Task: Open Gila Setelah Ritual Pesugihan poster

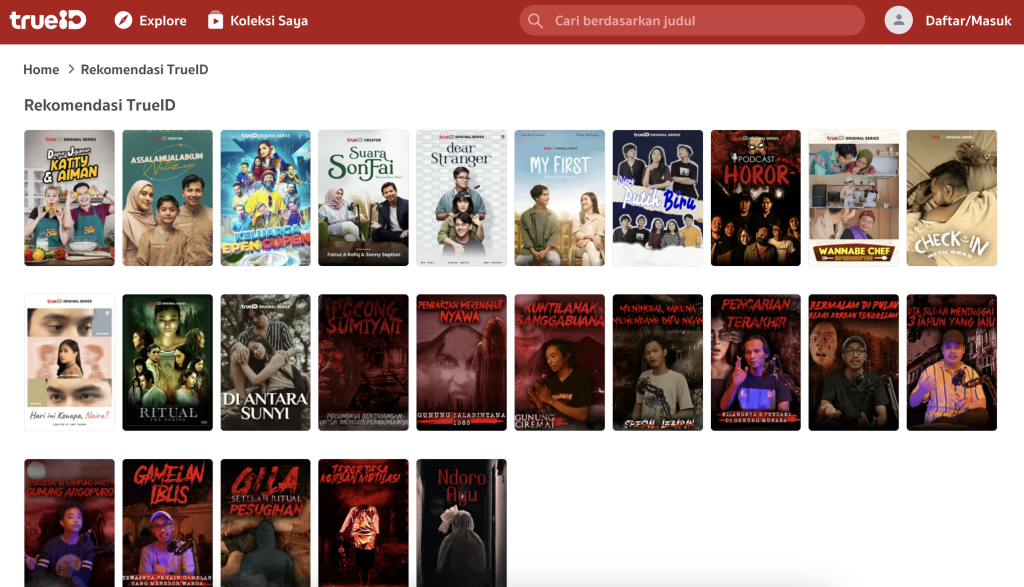Action: [x=266, y=523]
